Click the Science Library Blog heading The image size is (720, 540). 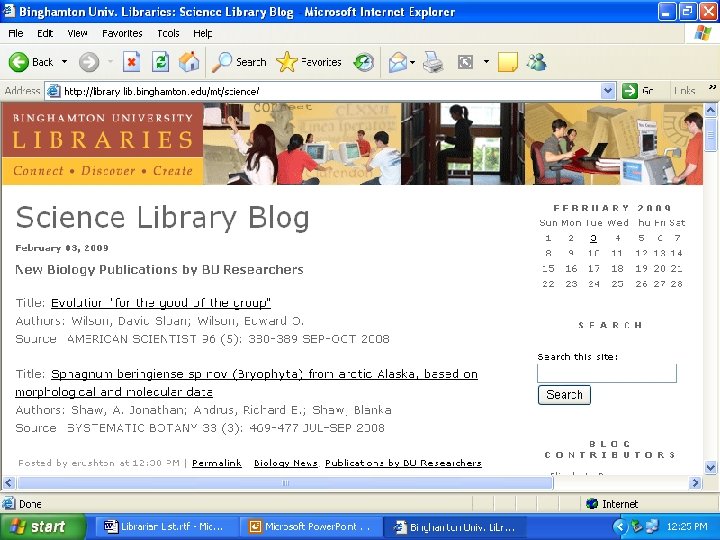162,217
